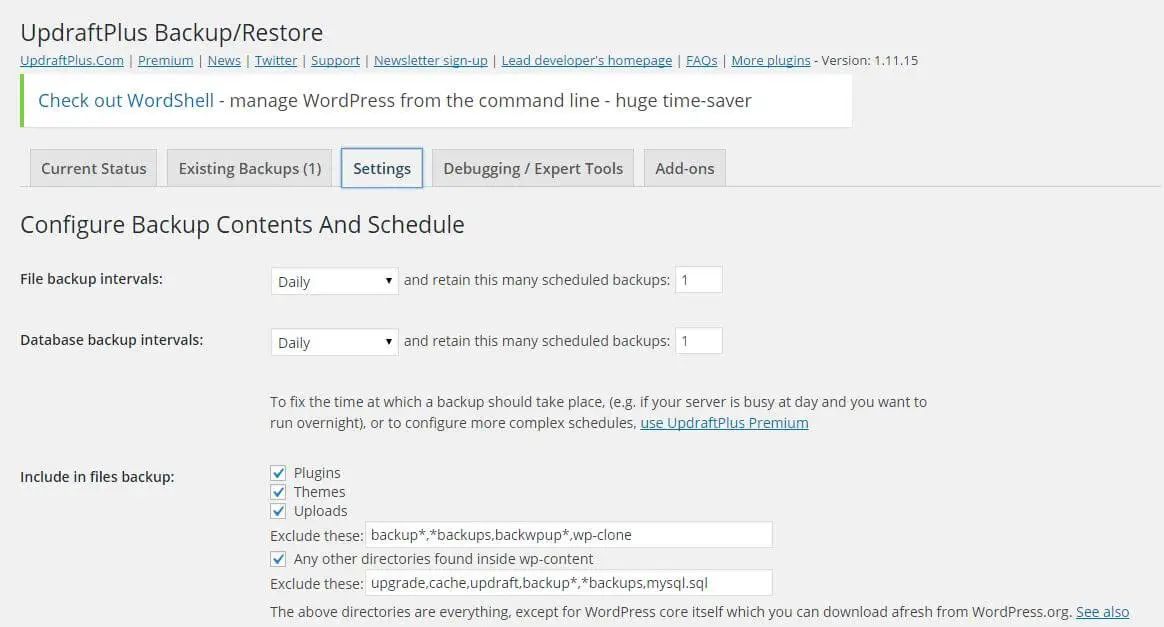Open the Existing Backups tab
Image resolution: width=1164 pixels, height=627 pixels.
248,168
